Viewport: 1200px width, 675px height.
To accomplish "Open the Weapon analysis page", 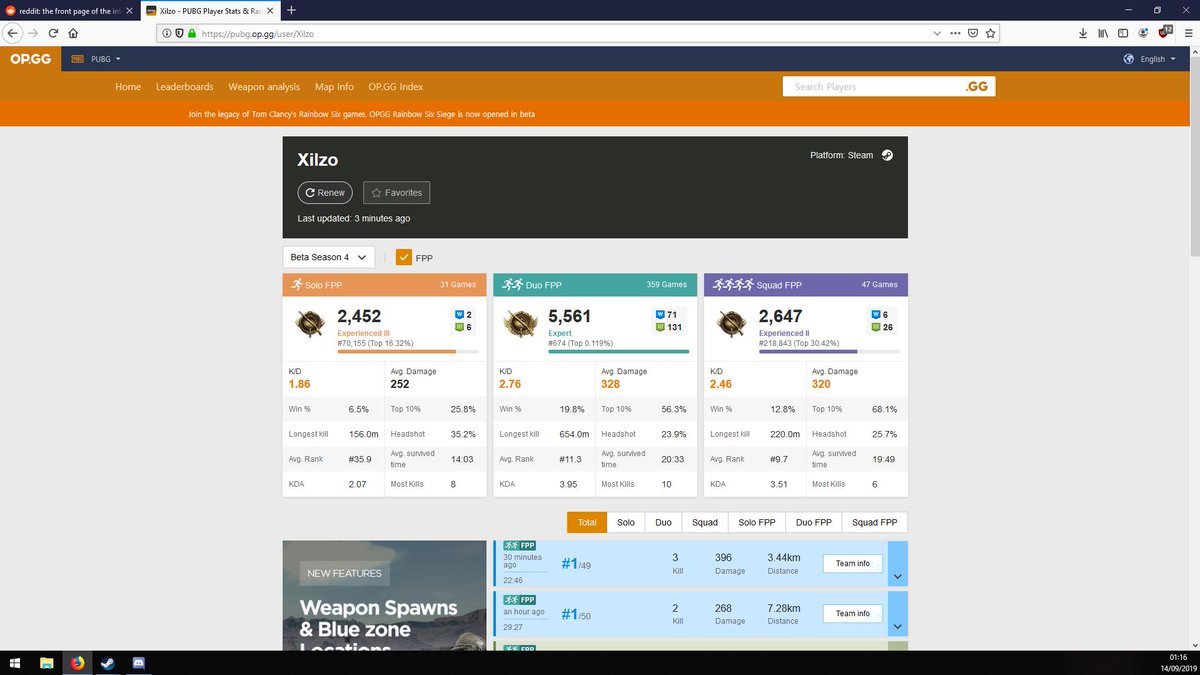I will pyautogui.click(x=264, y=87).
